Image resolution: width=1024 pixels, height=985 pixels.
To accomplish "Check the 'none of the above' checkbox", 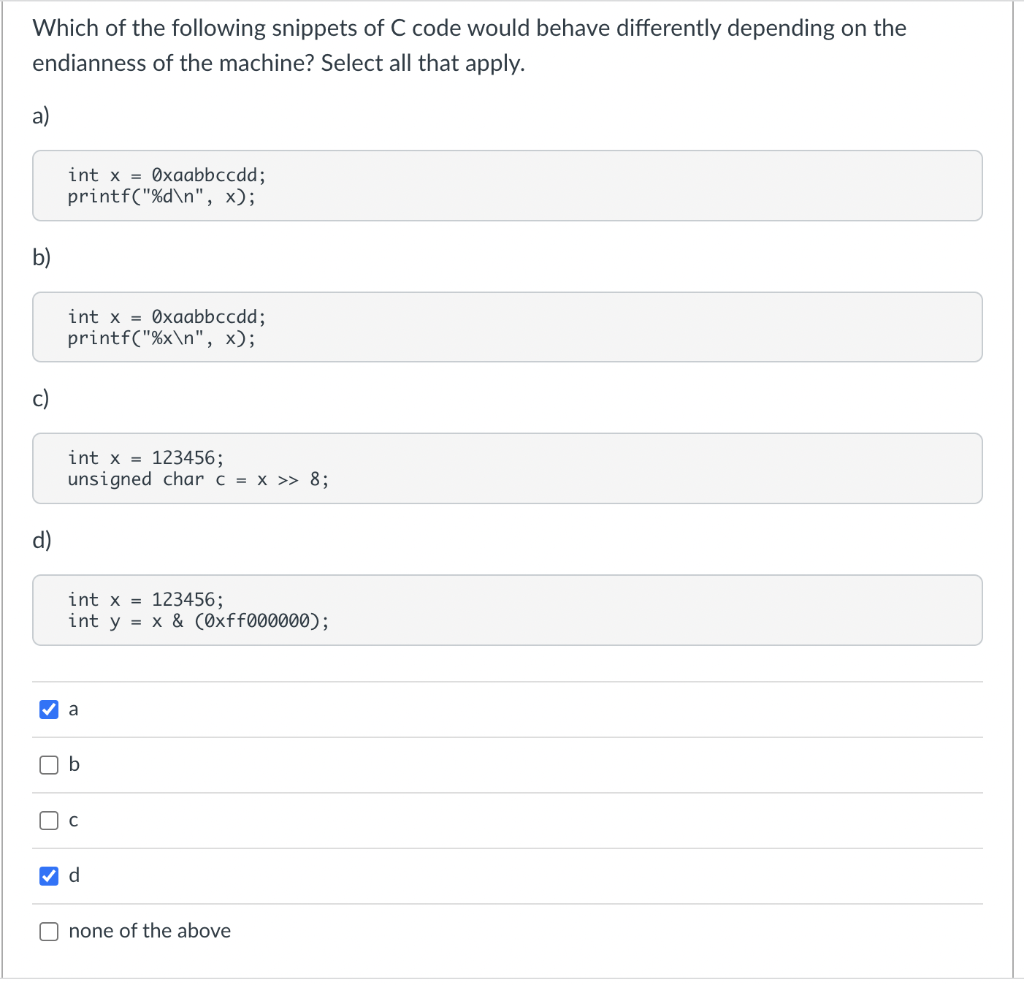I will [48, 931].
